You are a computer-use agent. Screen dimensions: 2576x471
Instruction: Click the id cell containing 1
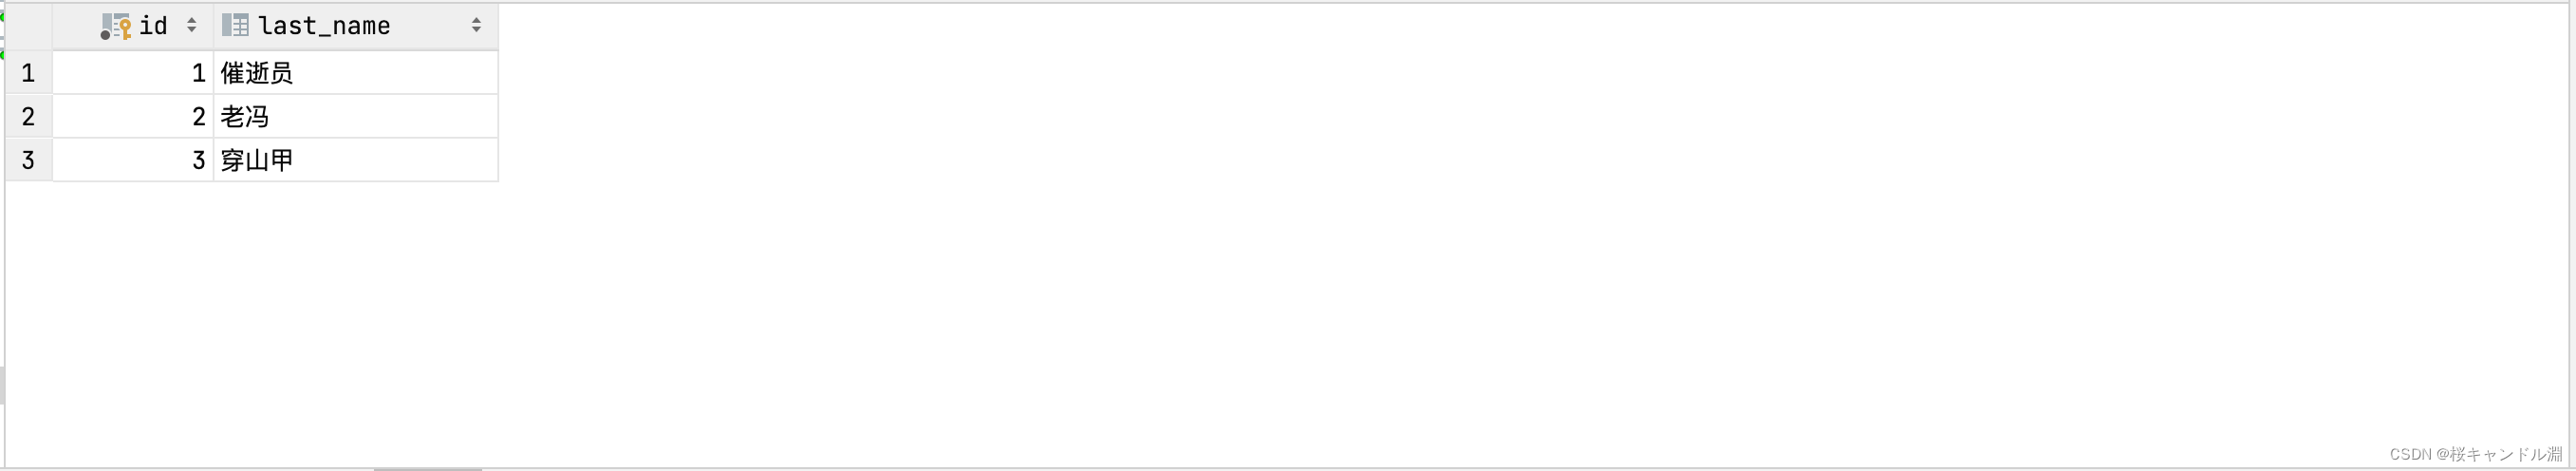(133, 73)
